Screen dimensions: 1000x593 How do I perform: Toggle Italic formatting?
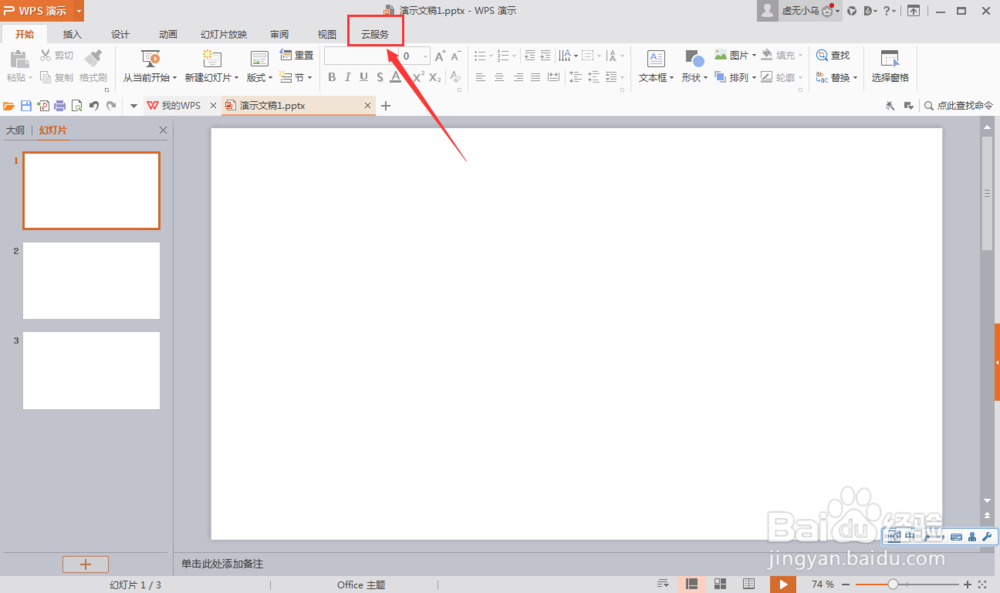point(348,77)
